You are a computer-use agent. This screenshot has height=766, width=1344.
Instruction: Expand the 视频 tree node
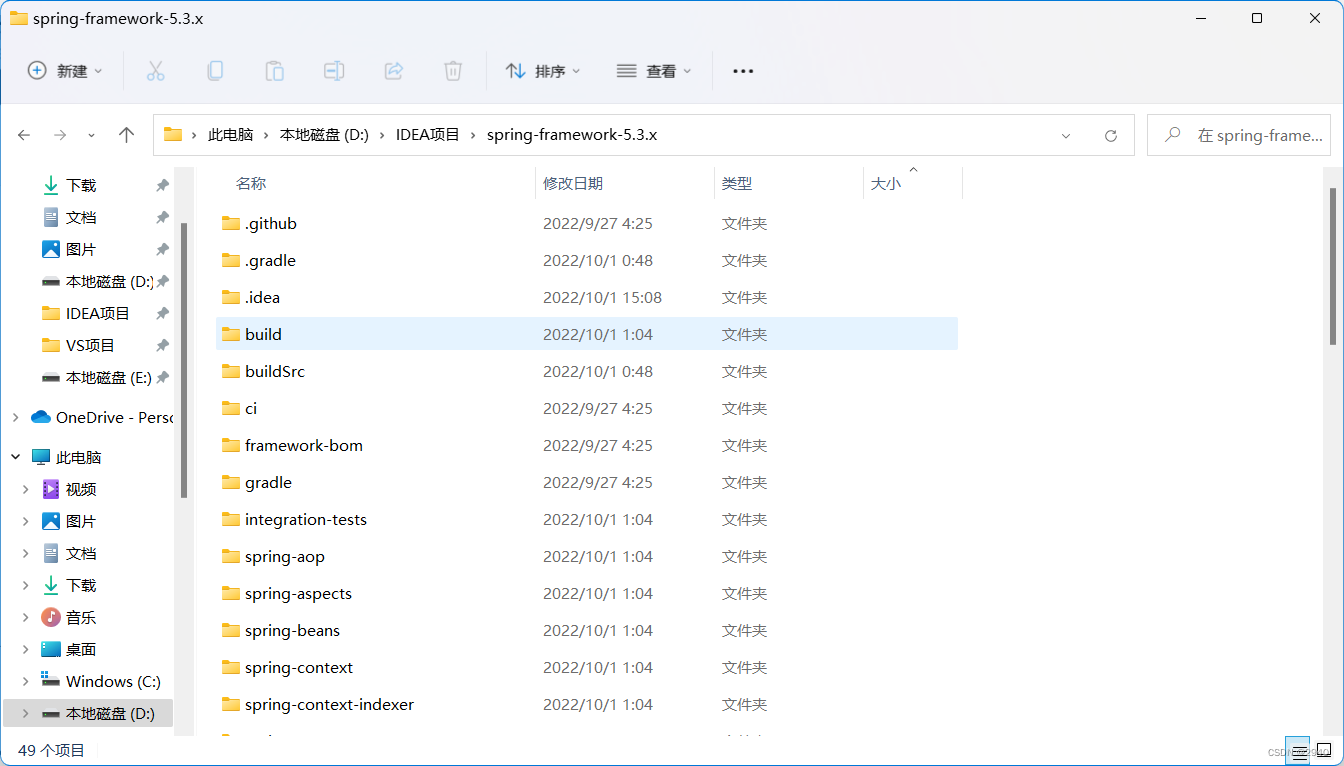[x=25, y=489]
